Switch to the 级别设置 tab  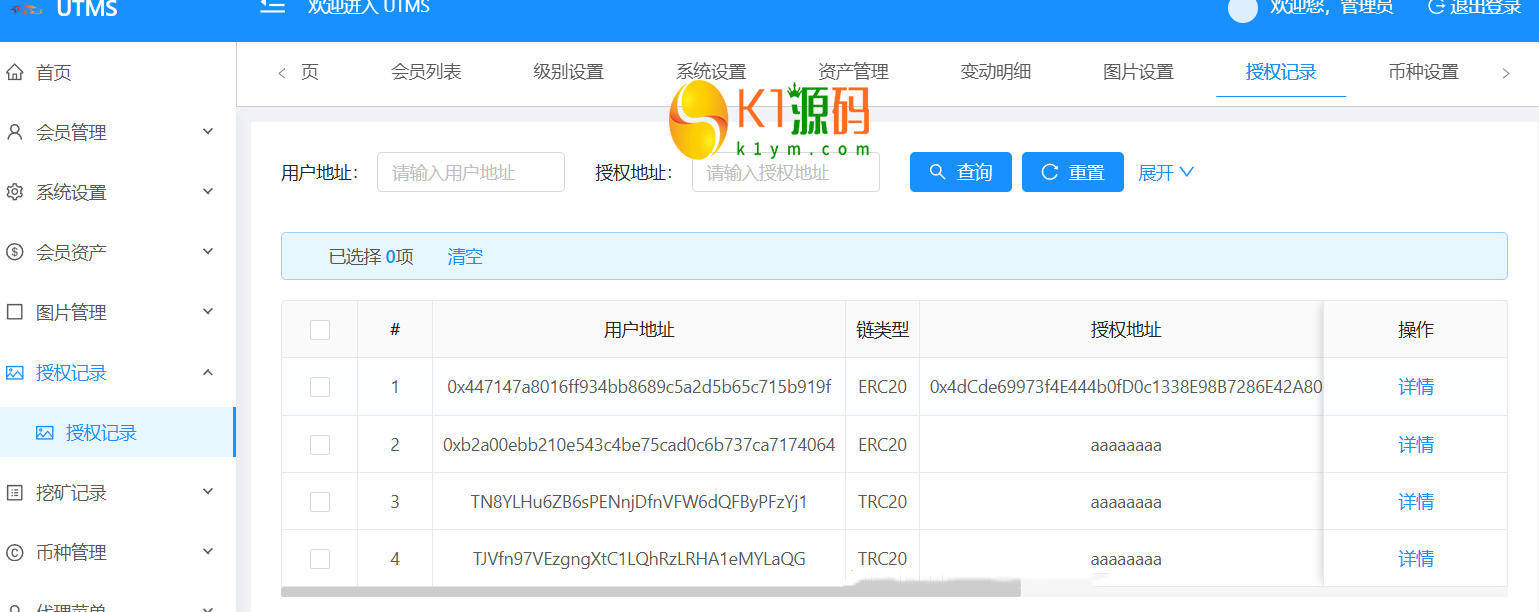point(569,72)
